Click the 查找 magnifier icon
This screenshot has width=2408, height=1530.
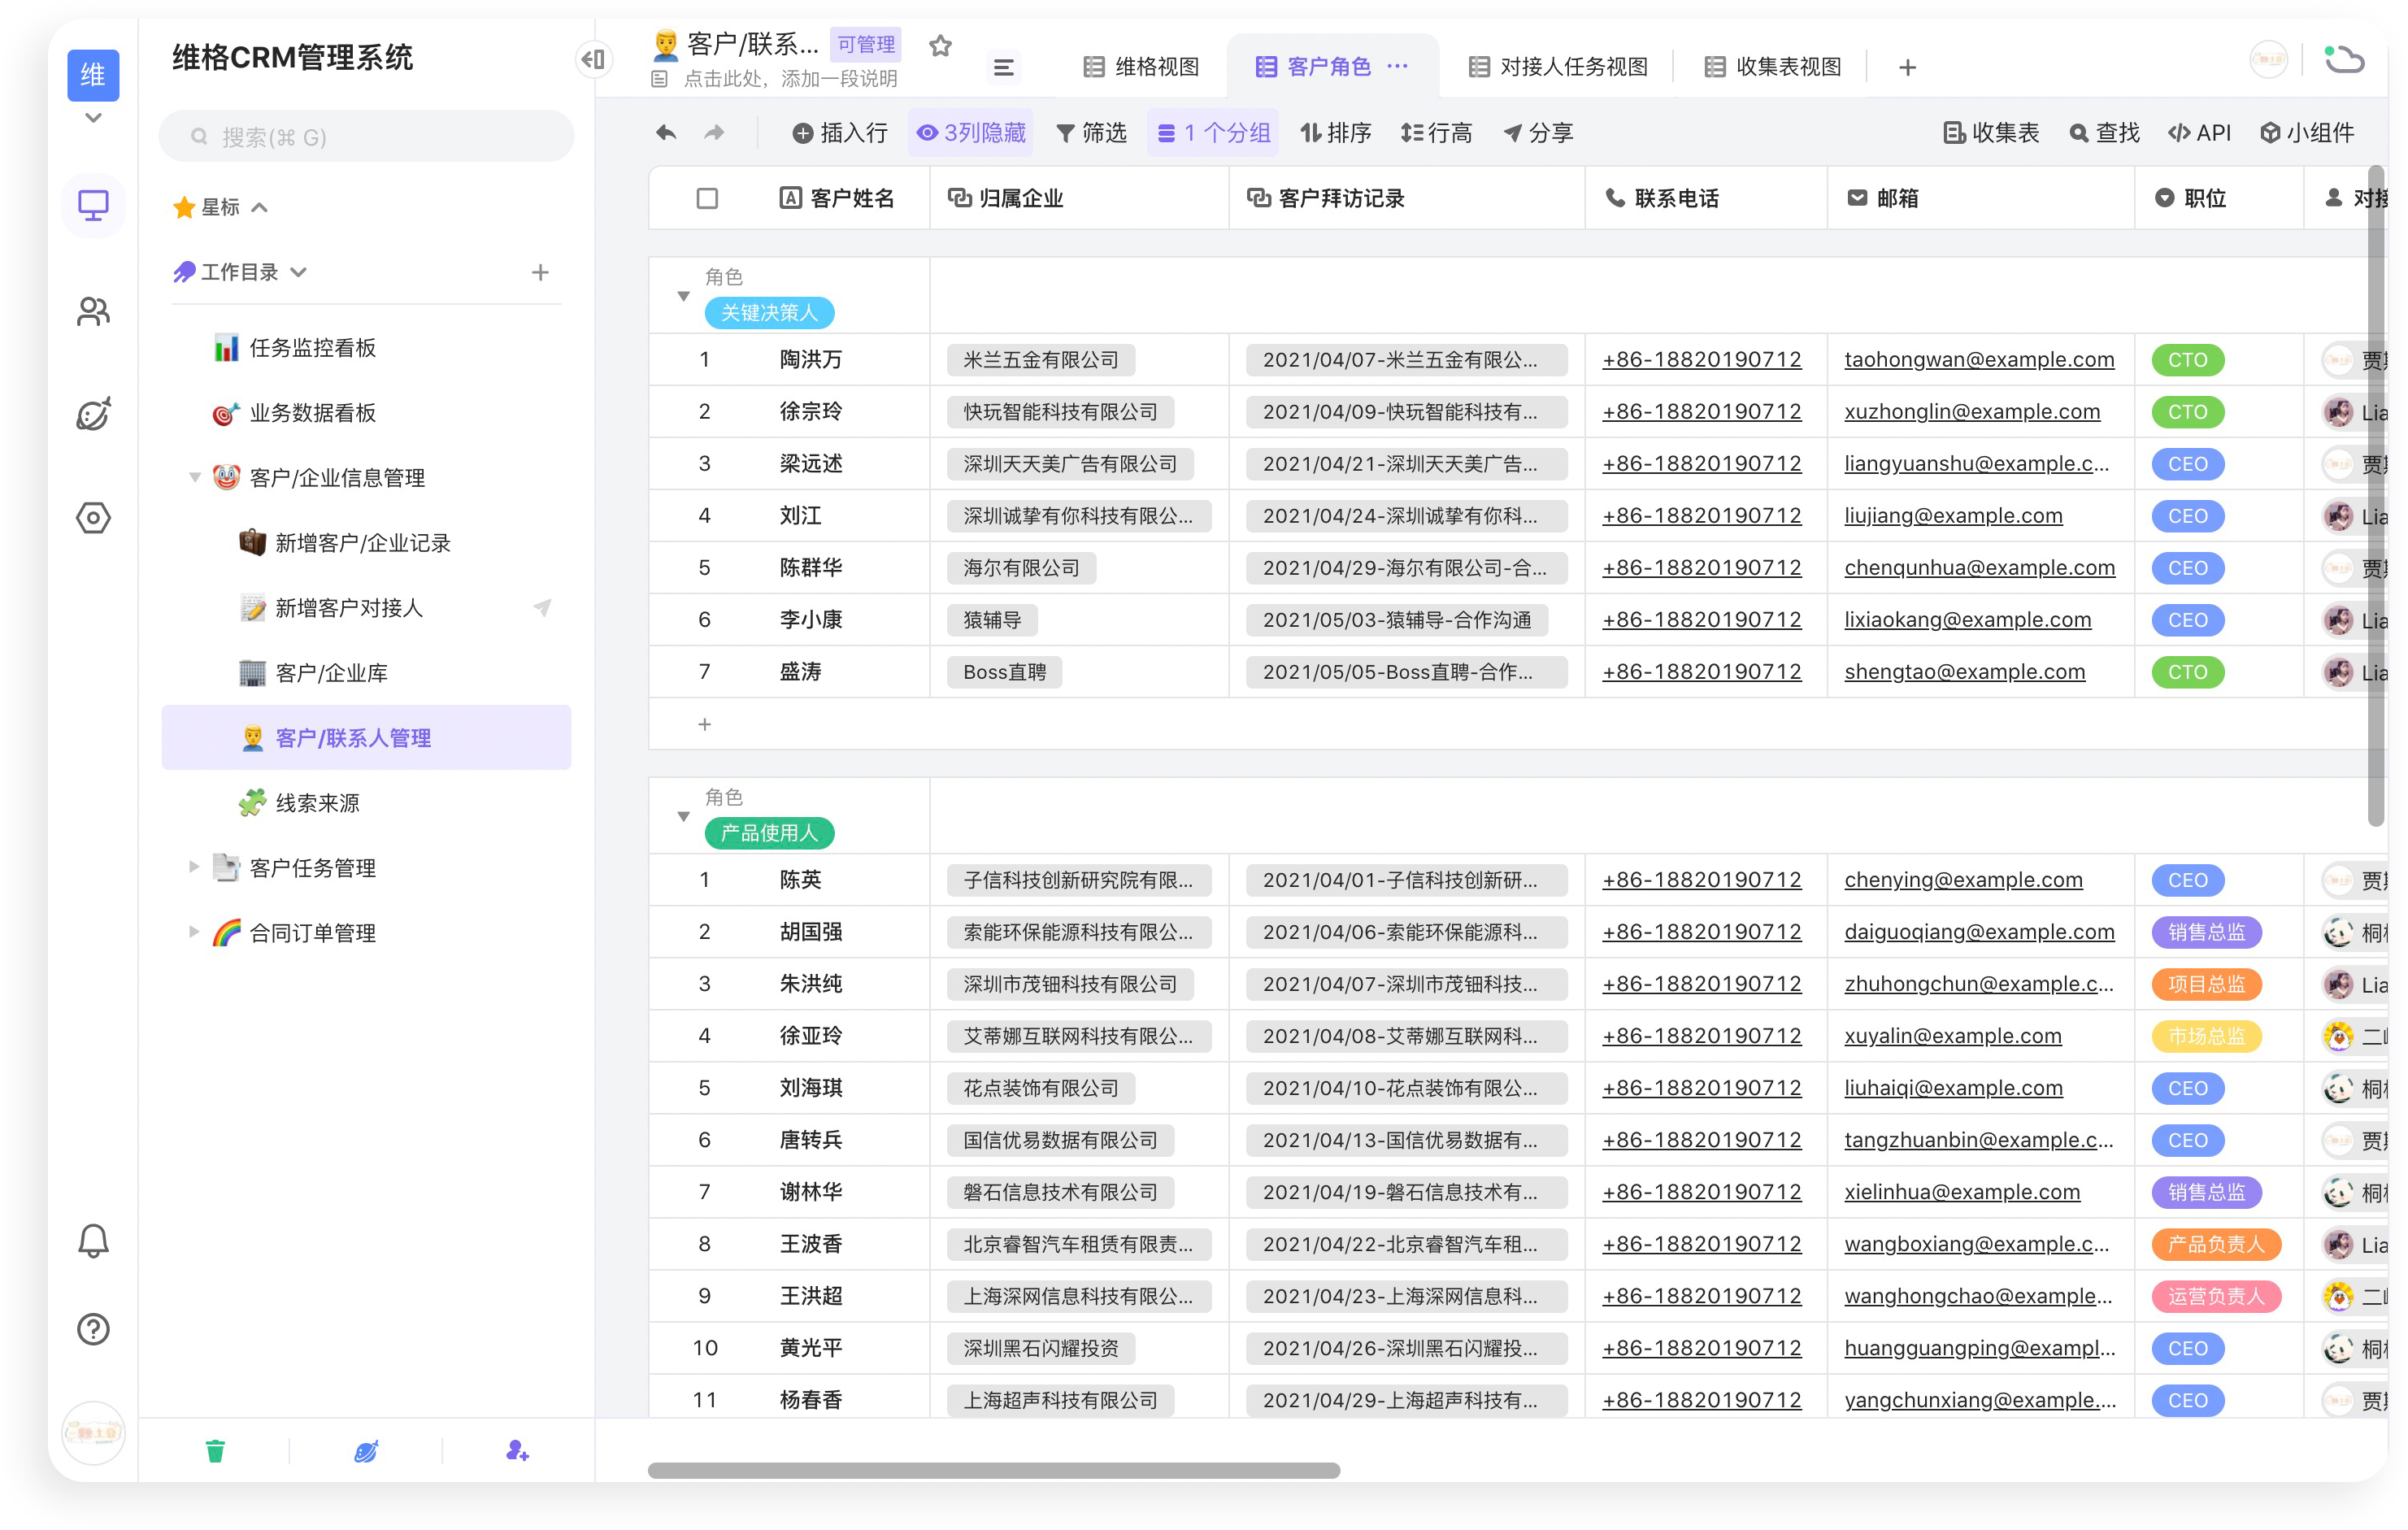pyautogui.click(x=2104, y=132)
